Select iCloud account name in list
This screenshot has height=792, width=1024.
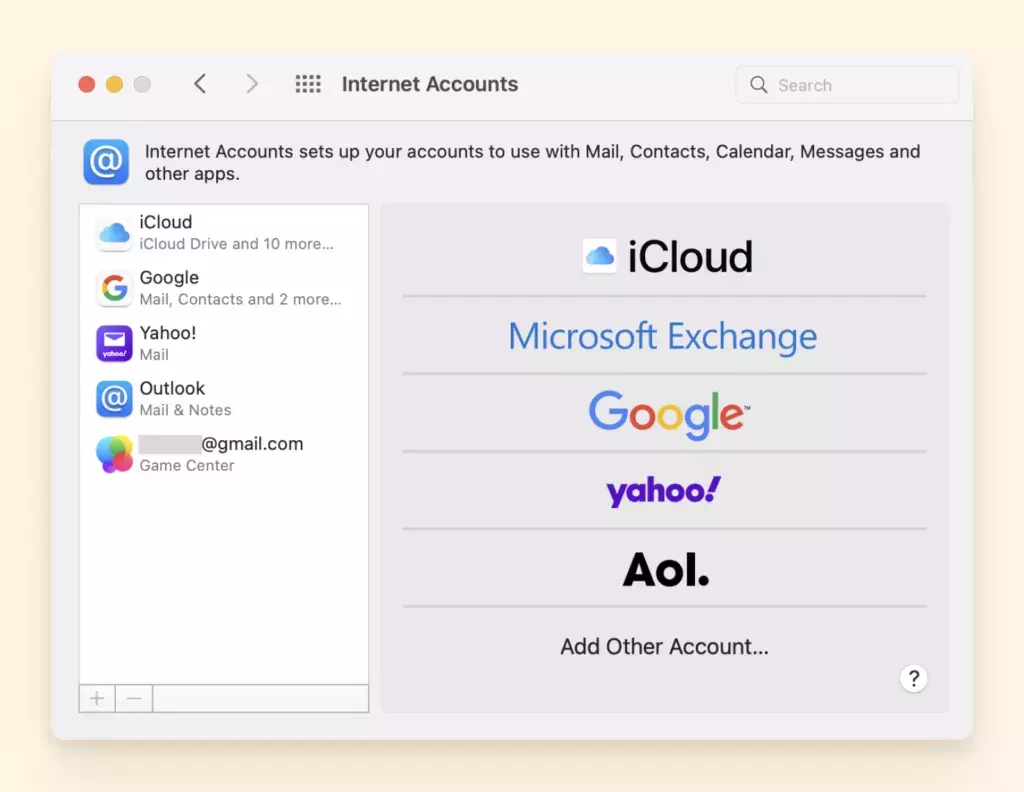point(166,222)
